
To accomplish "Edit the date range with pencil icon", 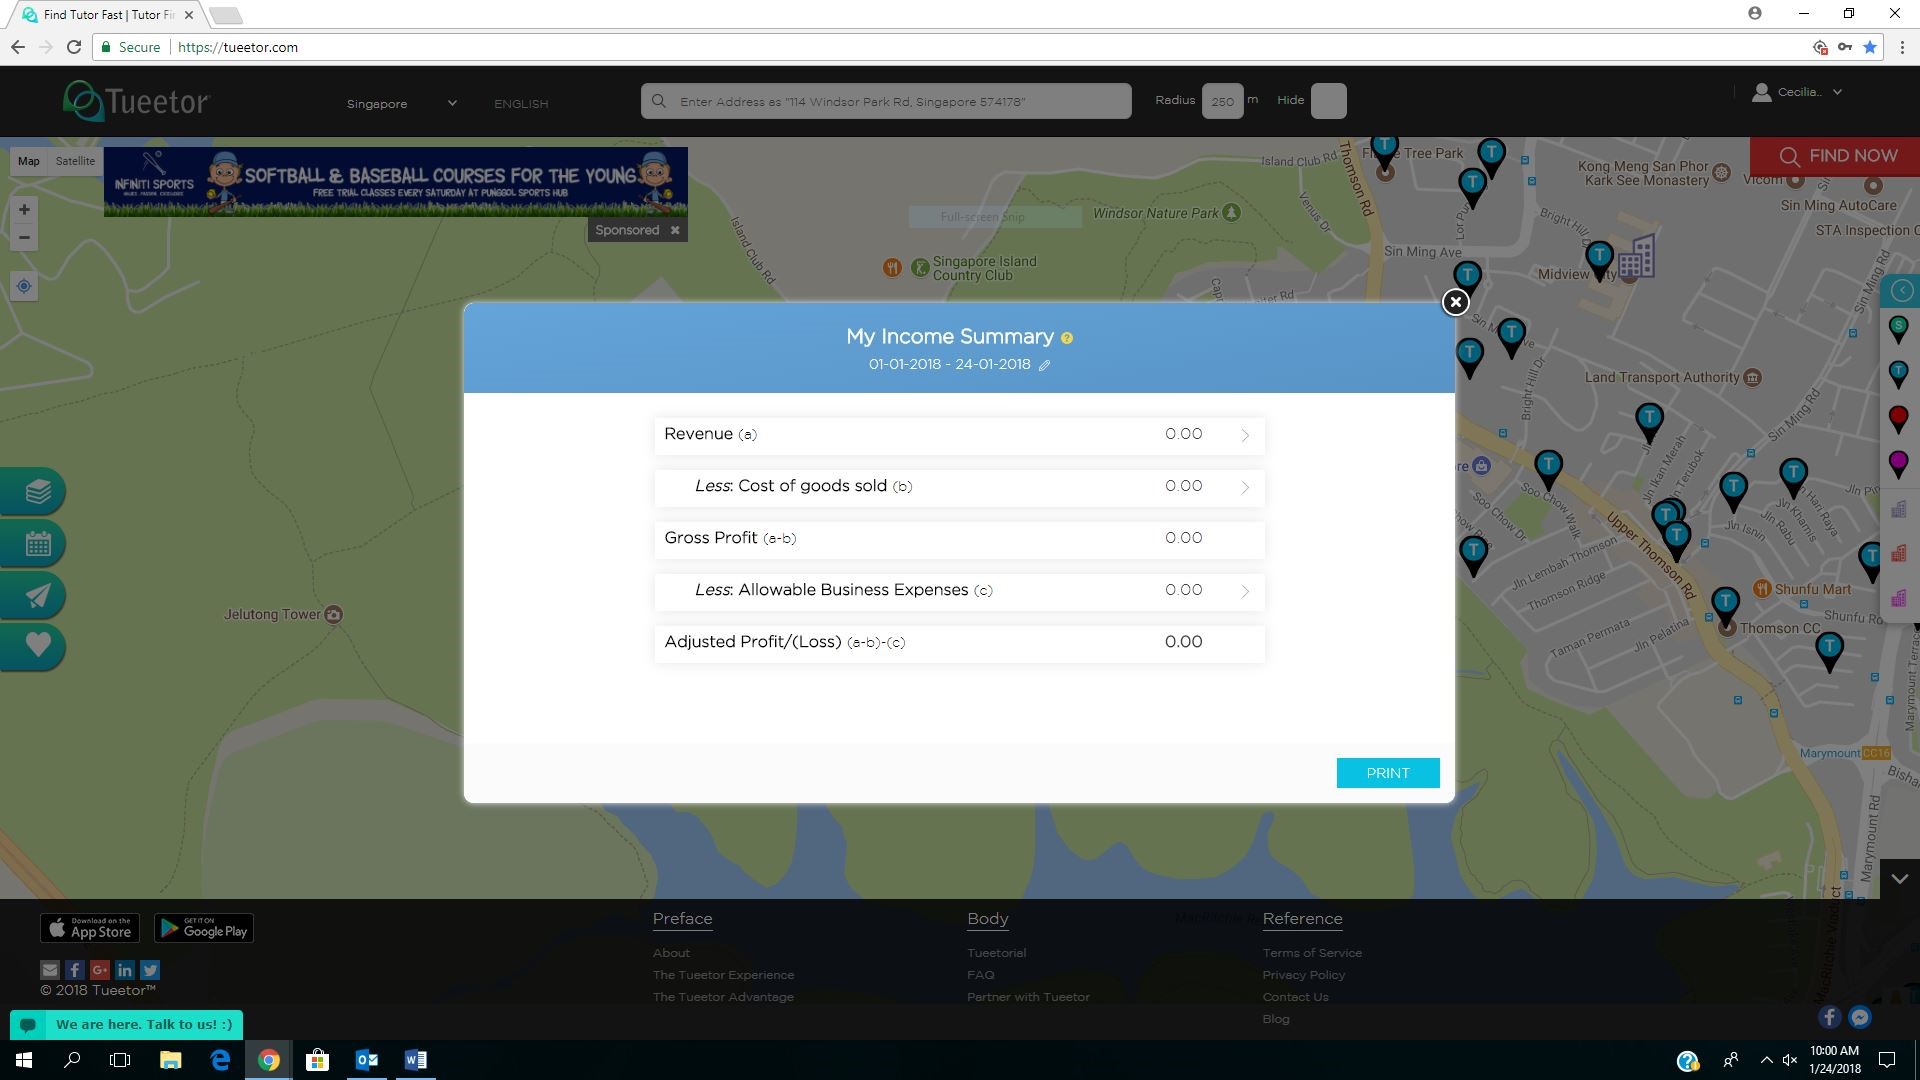I will 1044,365.
